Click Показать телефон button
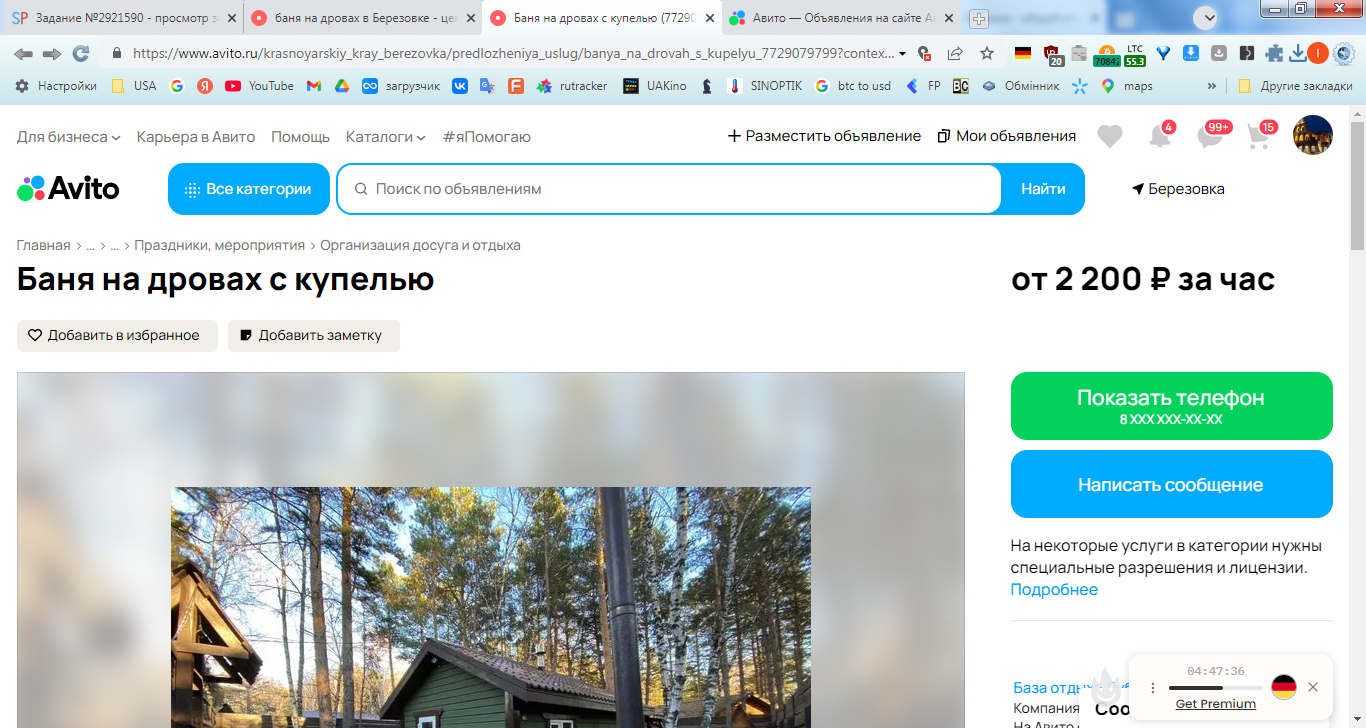Screen dimensions: 1366x728 point(1172,406)
